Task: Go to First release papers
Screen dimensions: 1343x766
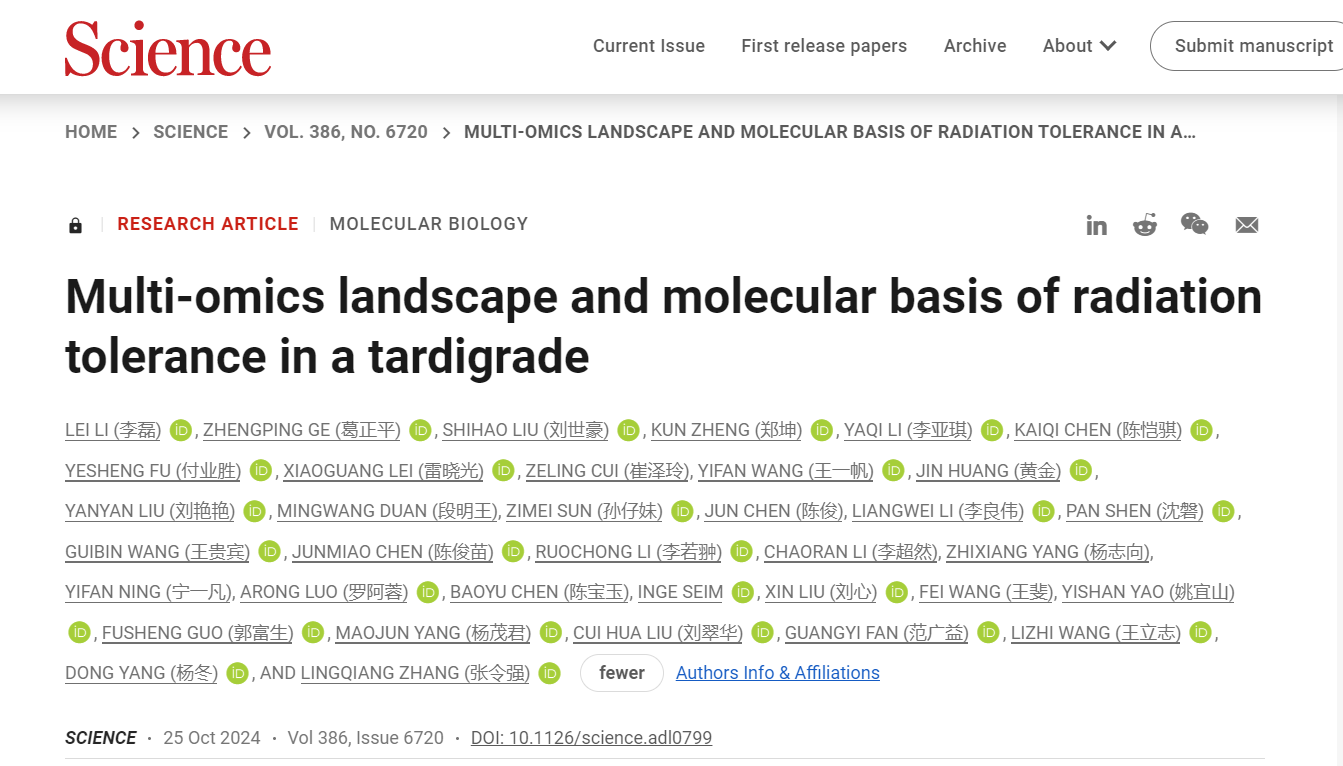Action: [824, 46]
